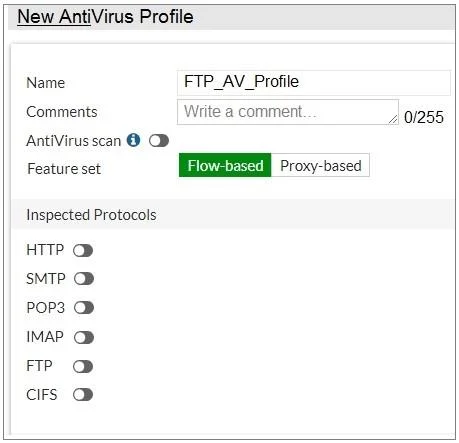This screenshot has height=443, width=459.
Task: Toggle CIFS protocol inspection
Action: point(83,395)
